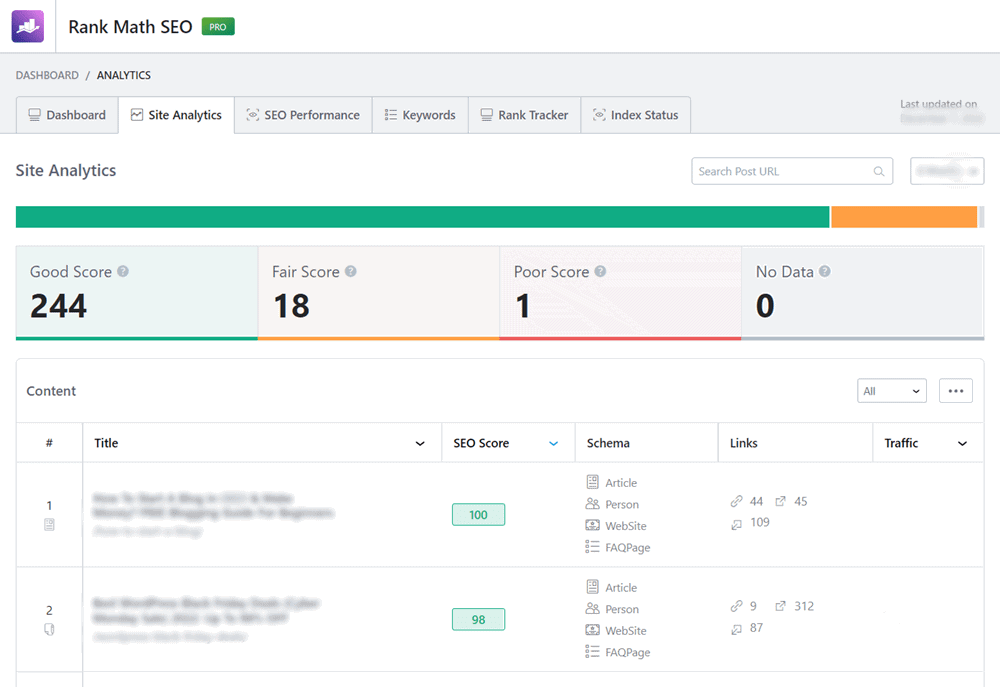
Task: Click the Poor Score help icon
Action: 600,271
